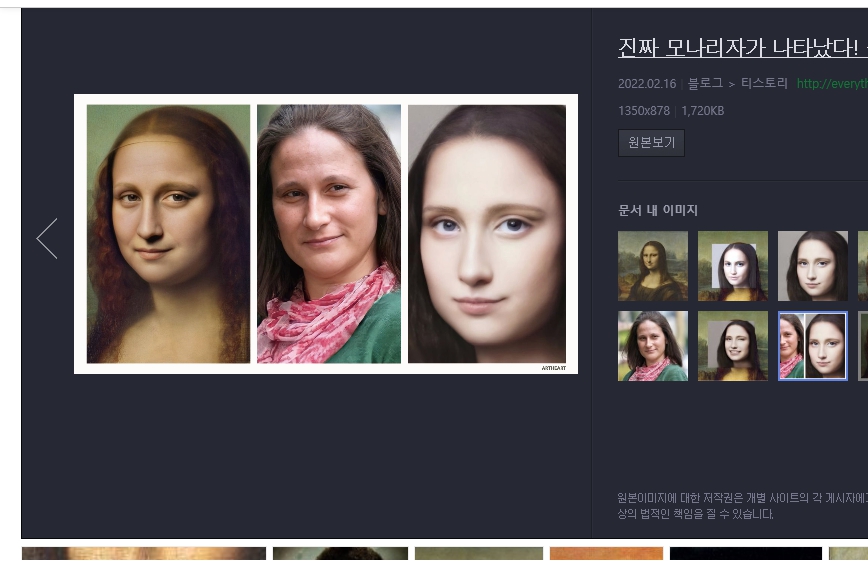Select the thumbnail with gray face overlay

pos(732,266)
